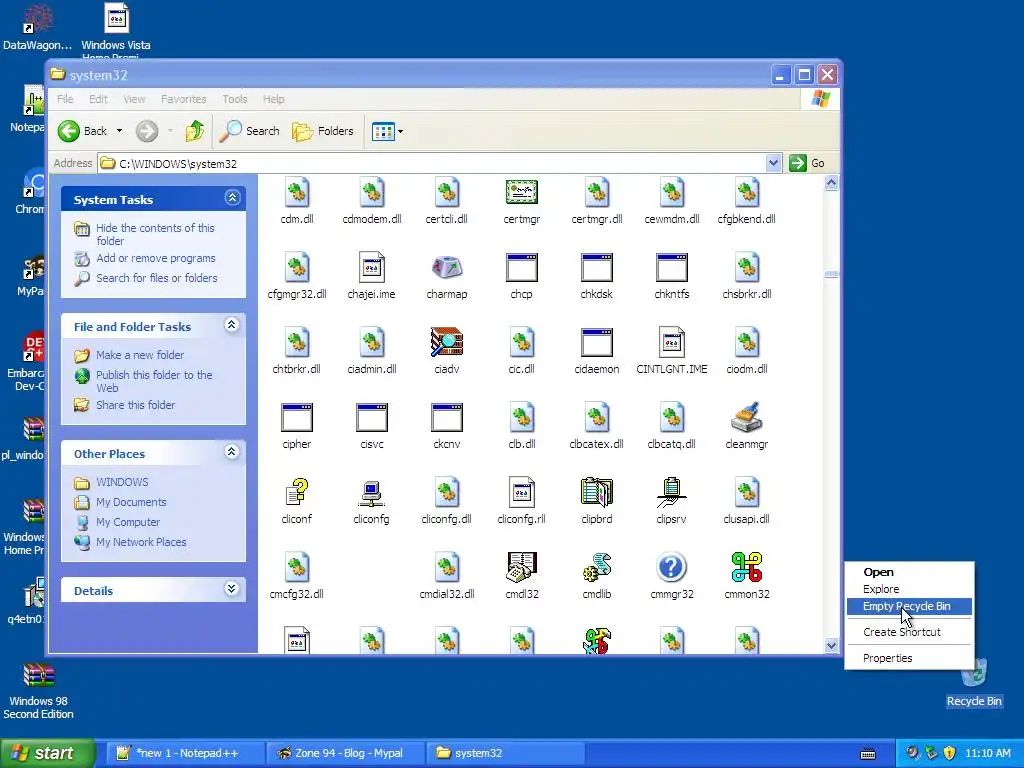Open My Documents from Other Places

[x=131, y=502]
